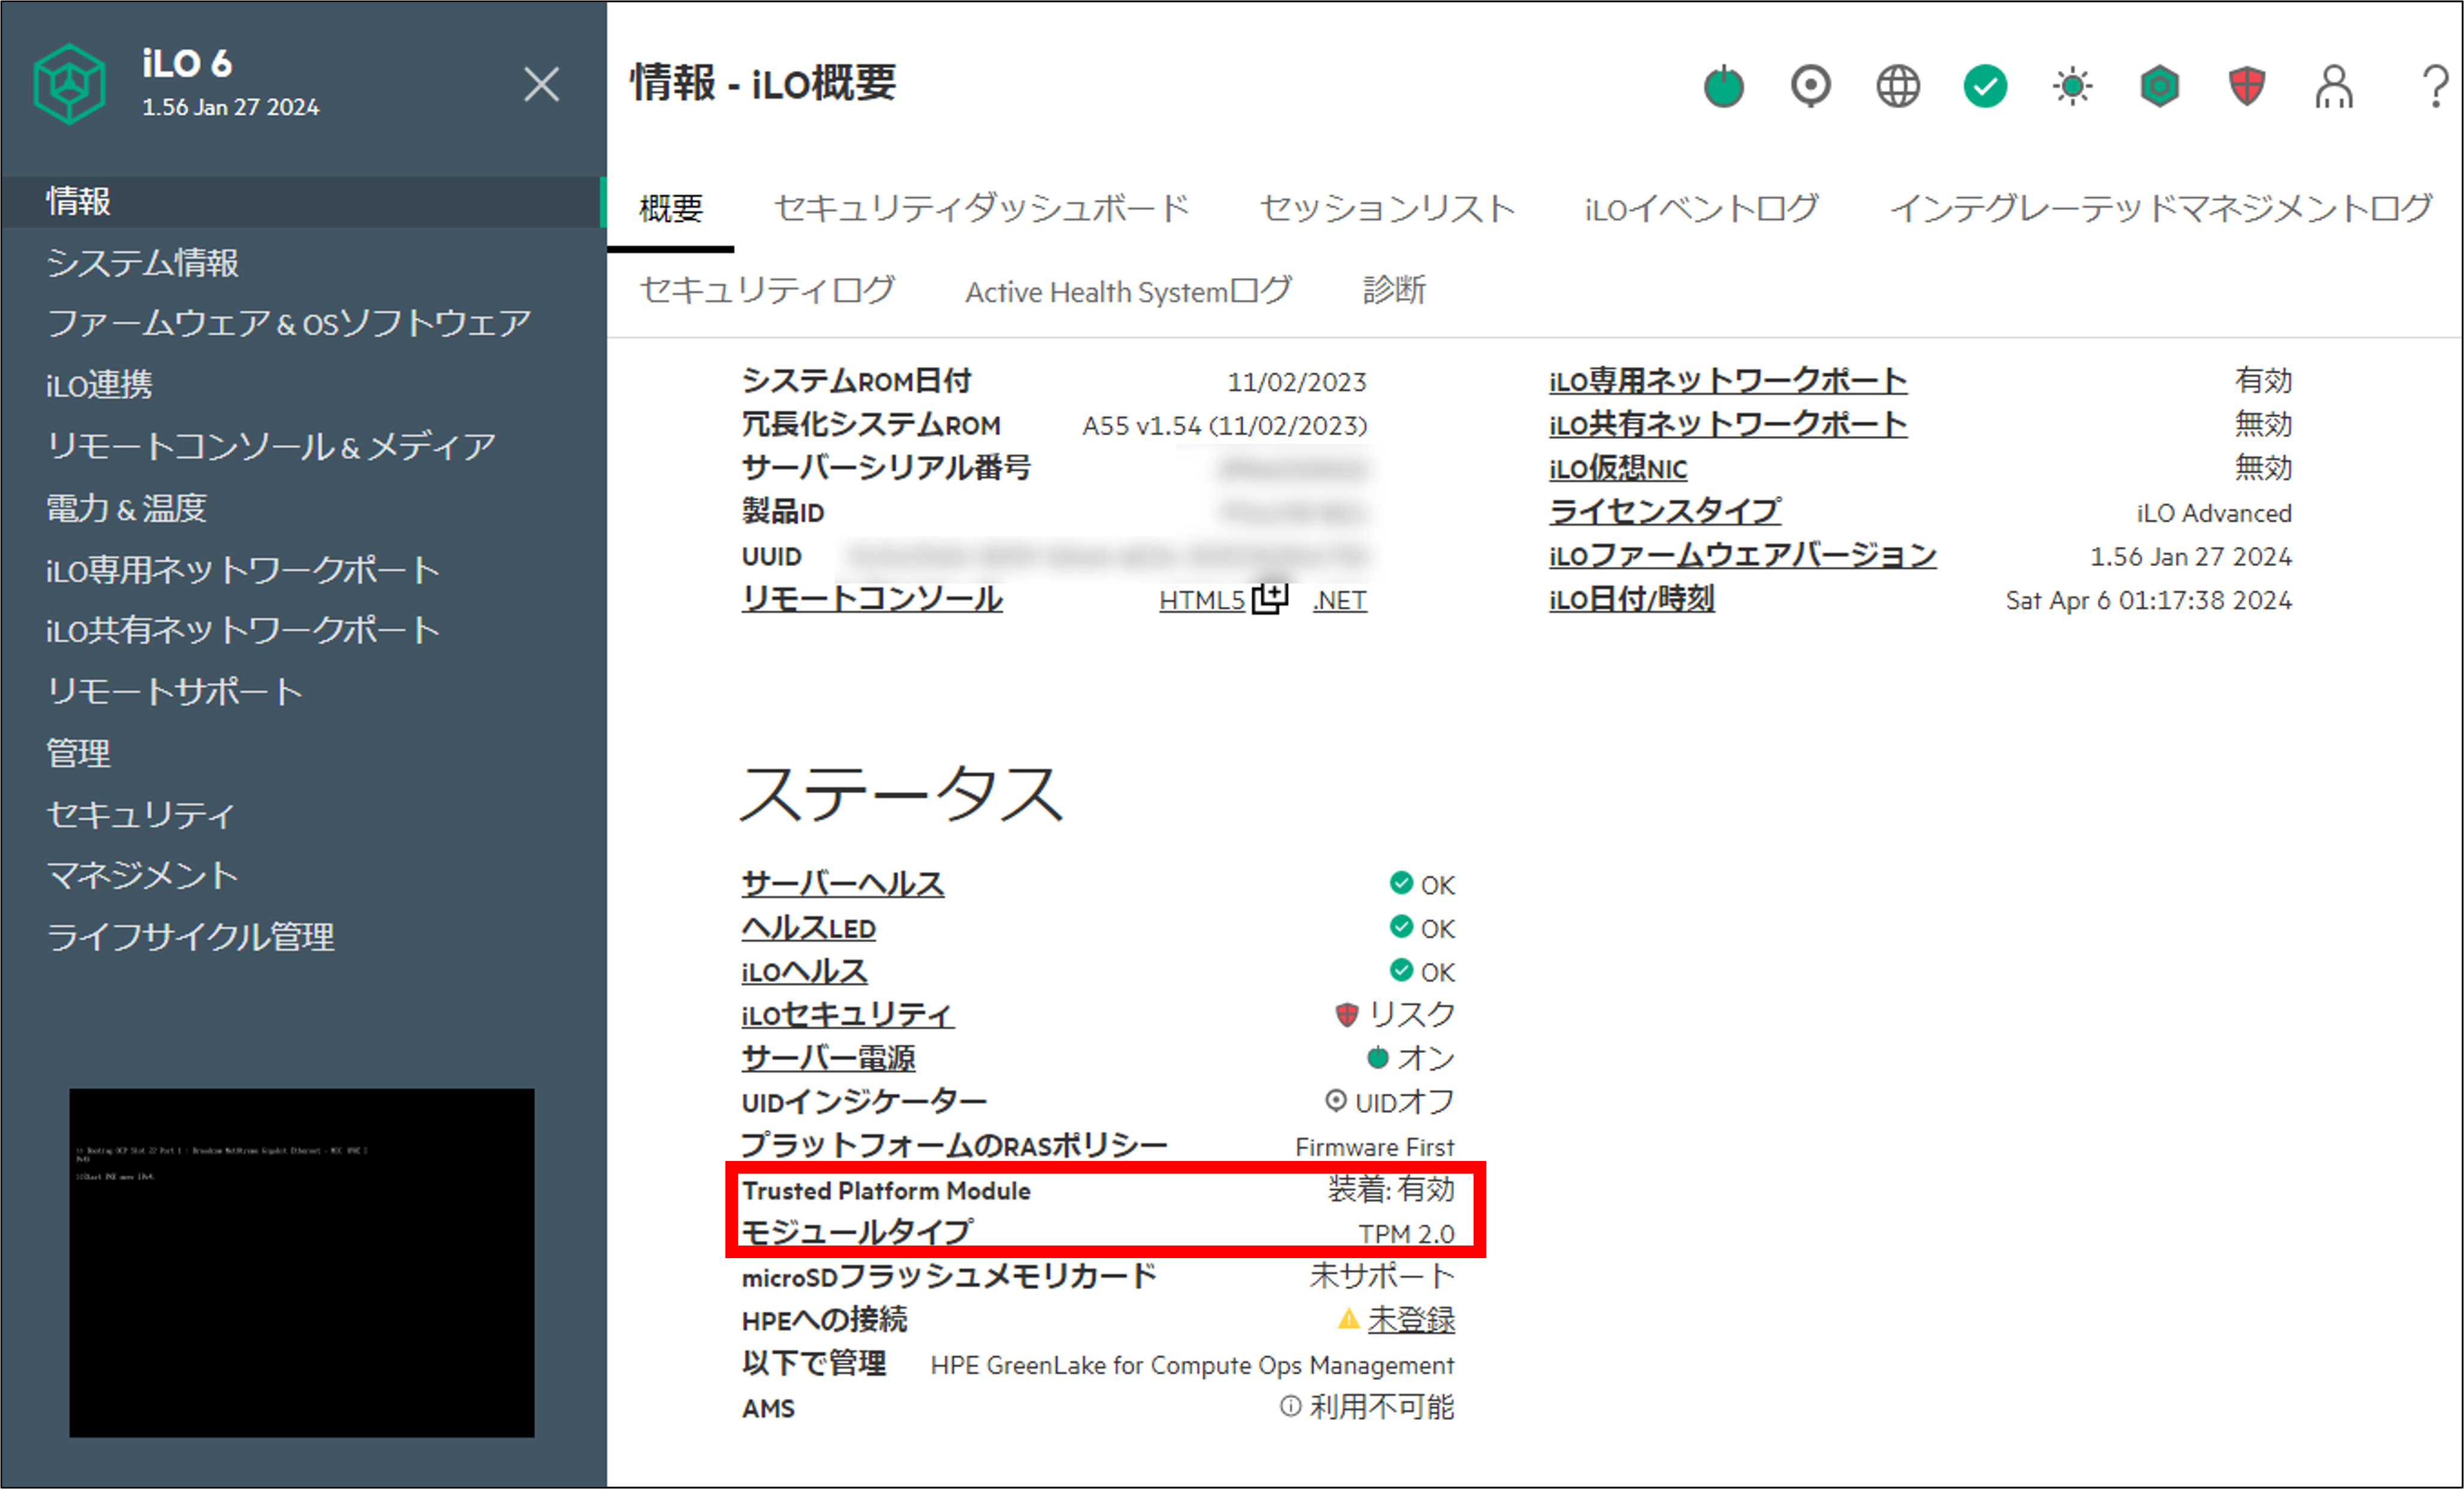Viewport: 2464px width, 1489px height.
Task: Open sidebar iLO専用ネットワークポート item
Action: [243, 570]
